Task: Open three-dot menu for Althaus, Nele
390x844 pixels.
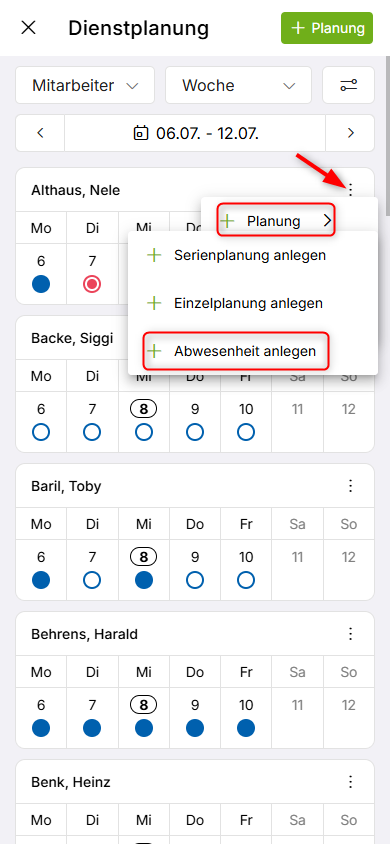Action: coord(351,189)
